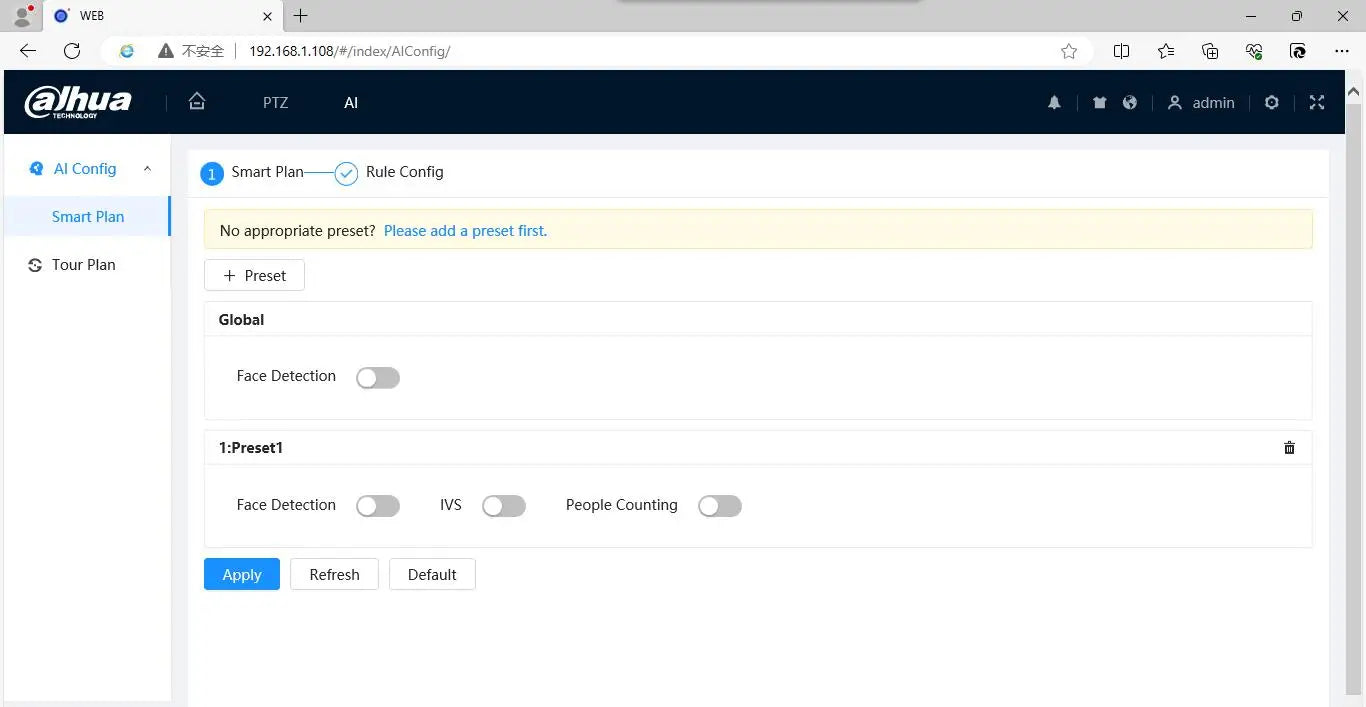Delete Preset1 using the trash icon
This screenshot has width=1366, height=707.
click(x=1289, y=448)
